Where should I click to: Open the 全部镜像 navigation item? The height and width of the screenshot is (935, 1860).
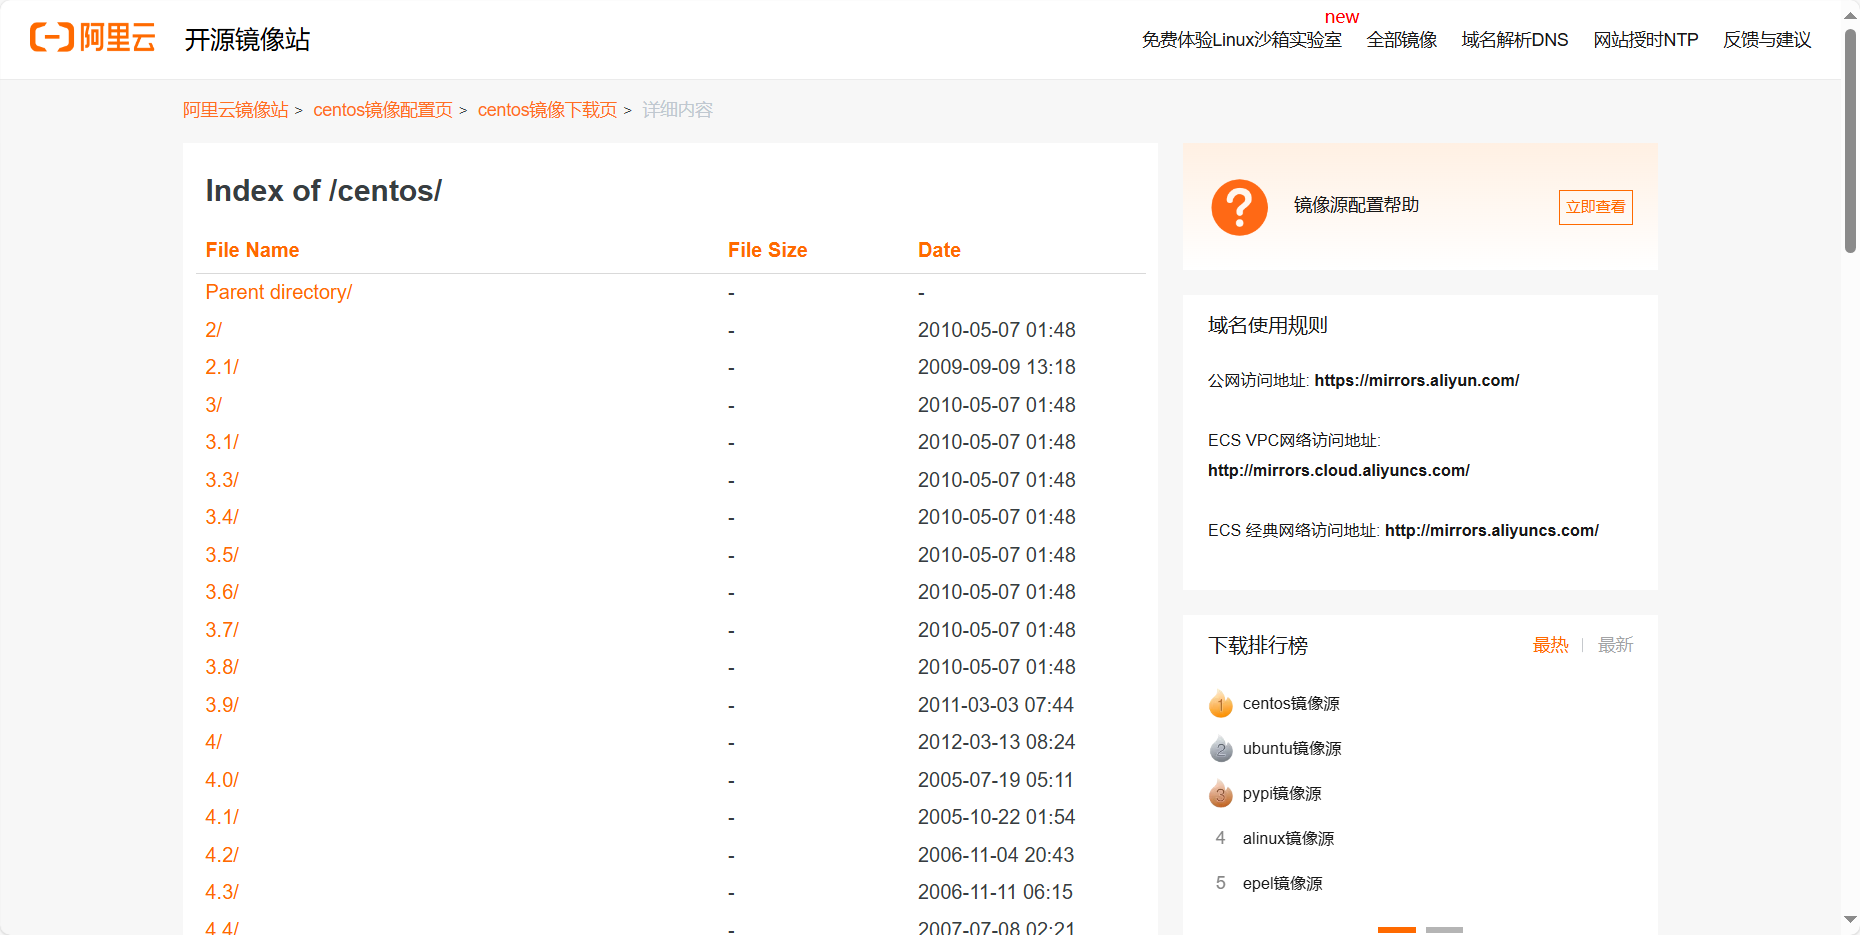coord(1401,40)
